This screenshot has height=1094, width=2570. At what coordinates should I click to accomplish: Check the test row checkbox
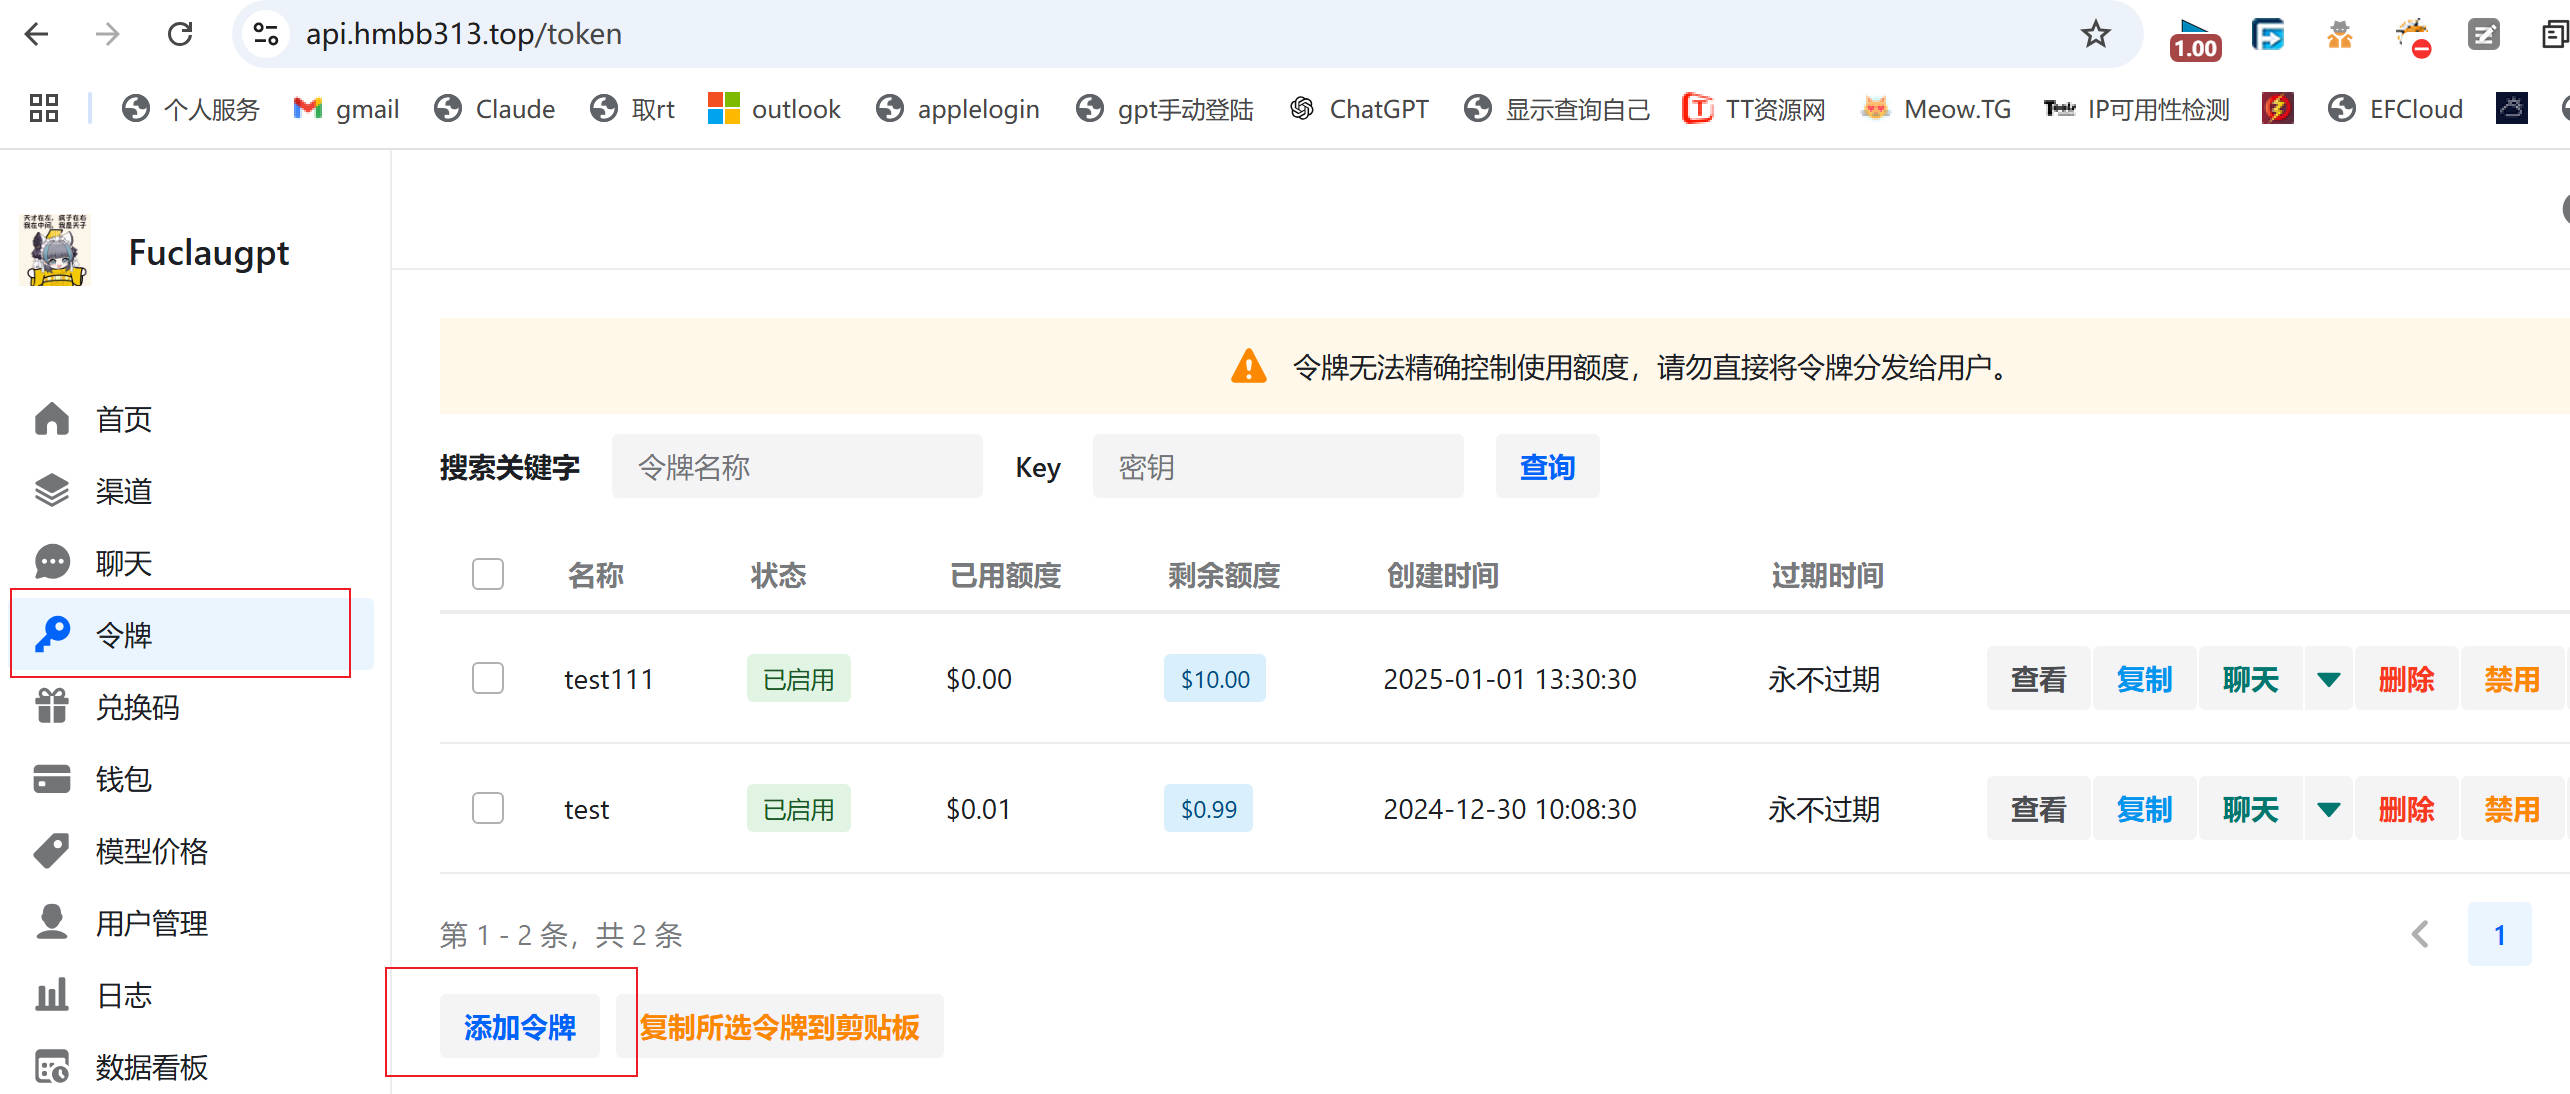488,808
